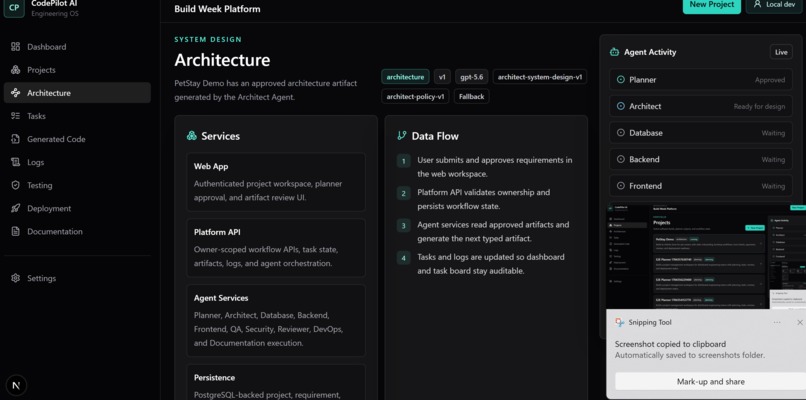Image resolution: width=806 pixels, height=400 pixels.
Task: Open Snipping Tool notification options menu
Action: click(x=777, y=322)
